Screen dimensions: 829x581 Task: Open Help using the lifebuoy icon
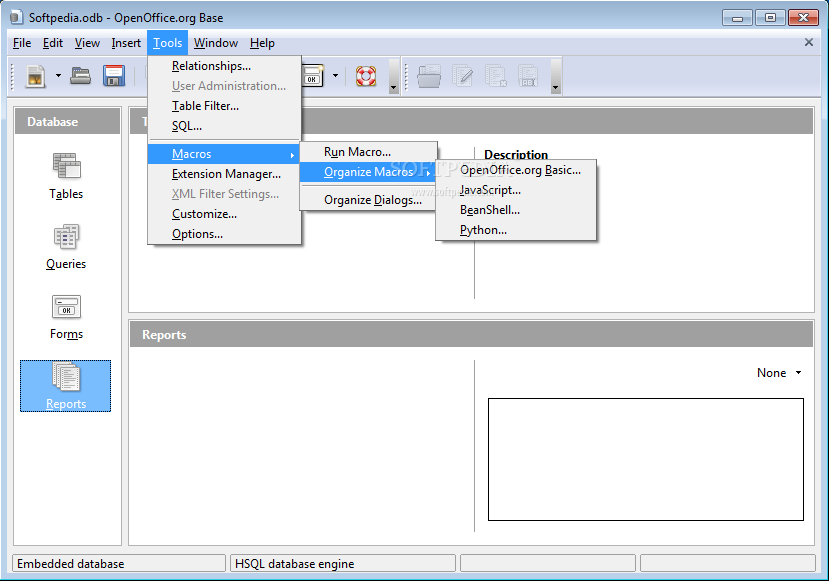pos(366,76)
